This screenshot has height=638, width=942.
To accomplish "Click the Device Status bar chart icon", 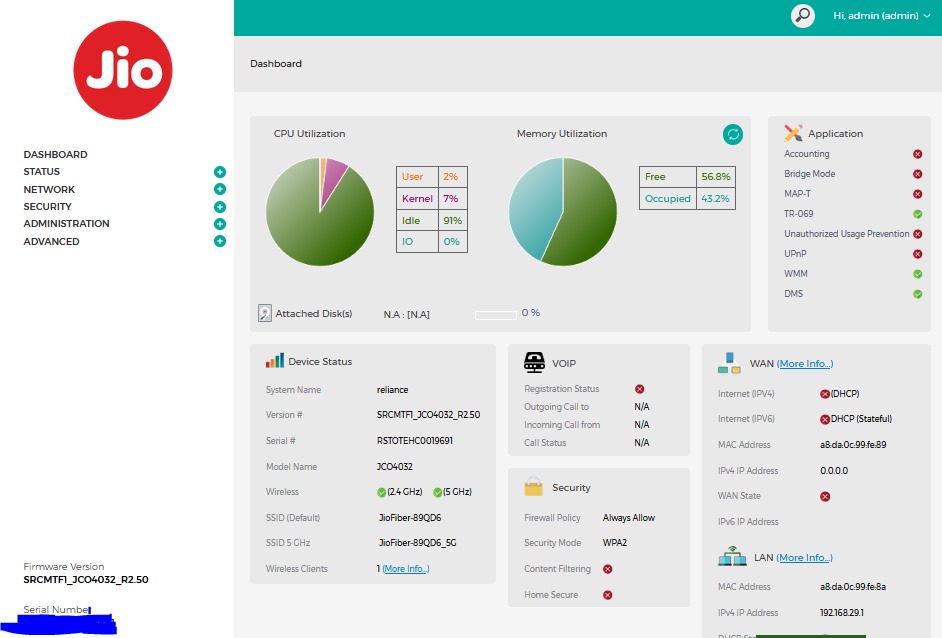I will [x=275, y=360].
